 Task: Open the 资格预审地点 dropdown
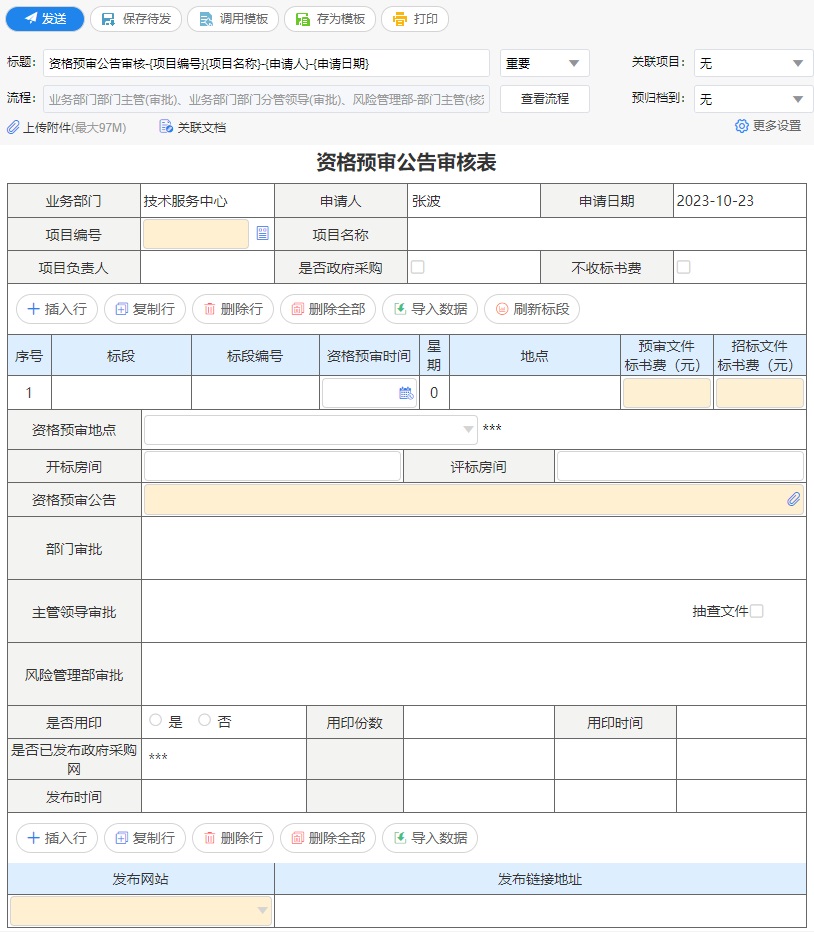310,430
